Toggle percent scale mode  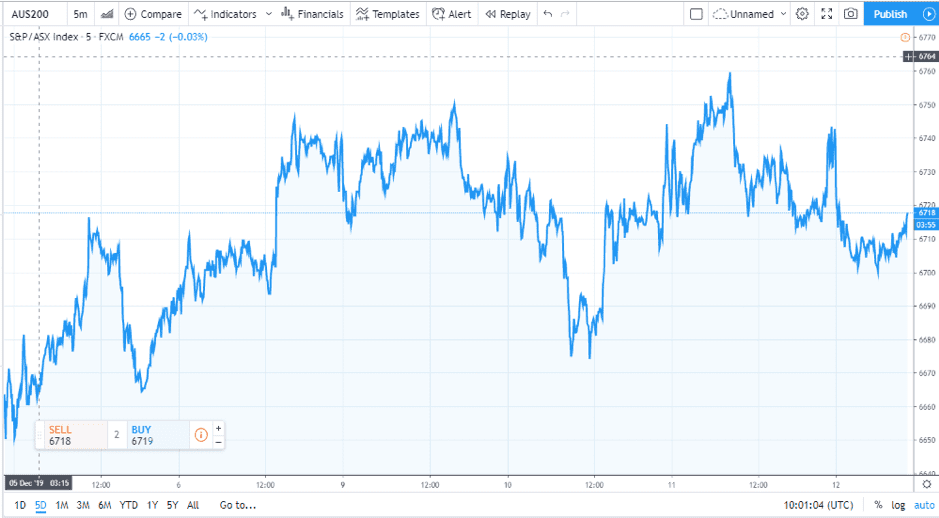[x=878, y=505]
